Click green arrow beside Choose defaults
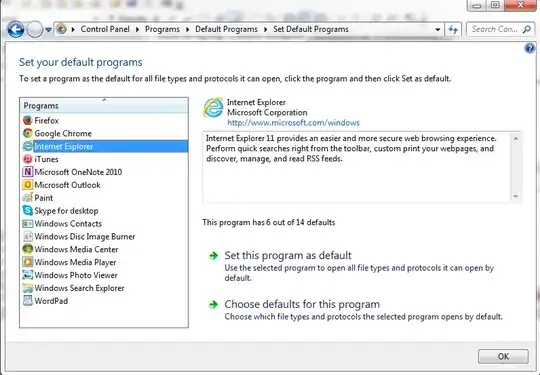The width and height of the screenshot is (540, 375). pos(214,304)
